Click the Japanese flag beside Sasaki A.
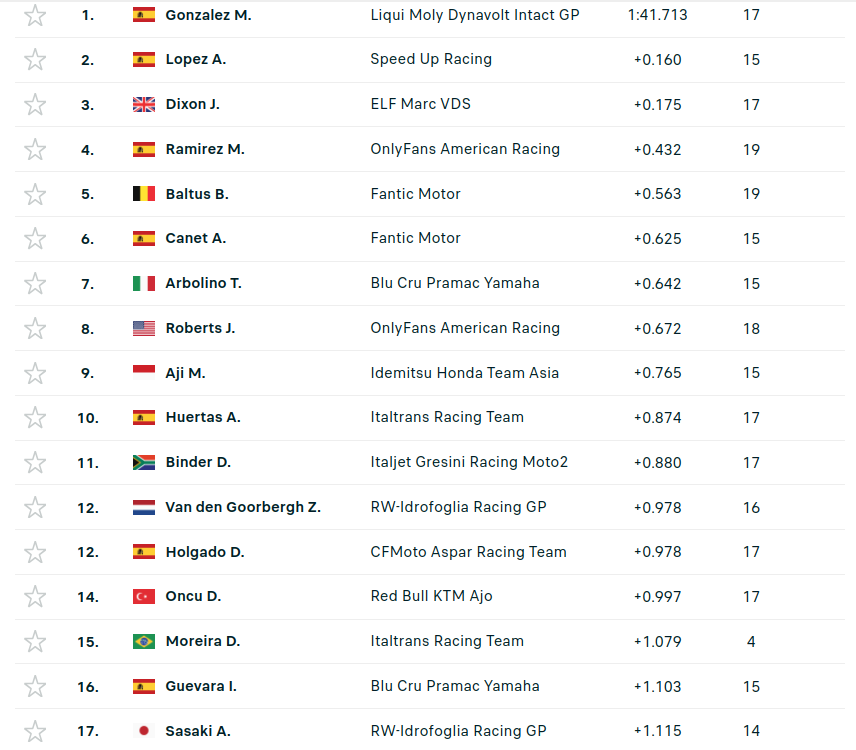The image size is (856, 750). [x=144, y=731]
